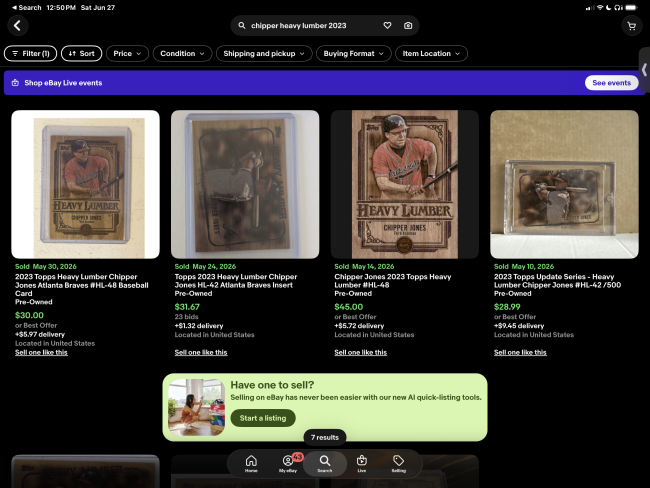650x488 pixels.
Task: Tap the back arrow button
Action: click(x=17, y=26)
